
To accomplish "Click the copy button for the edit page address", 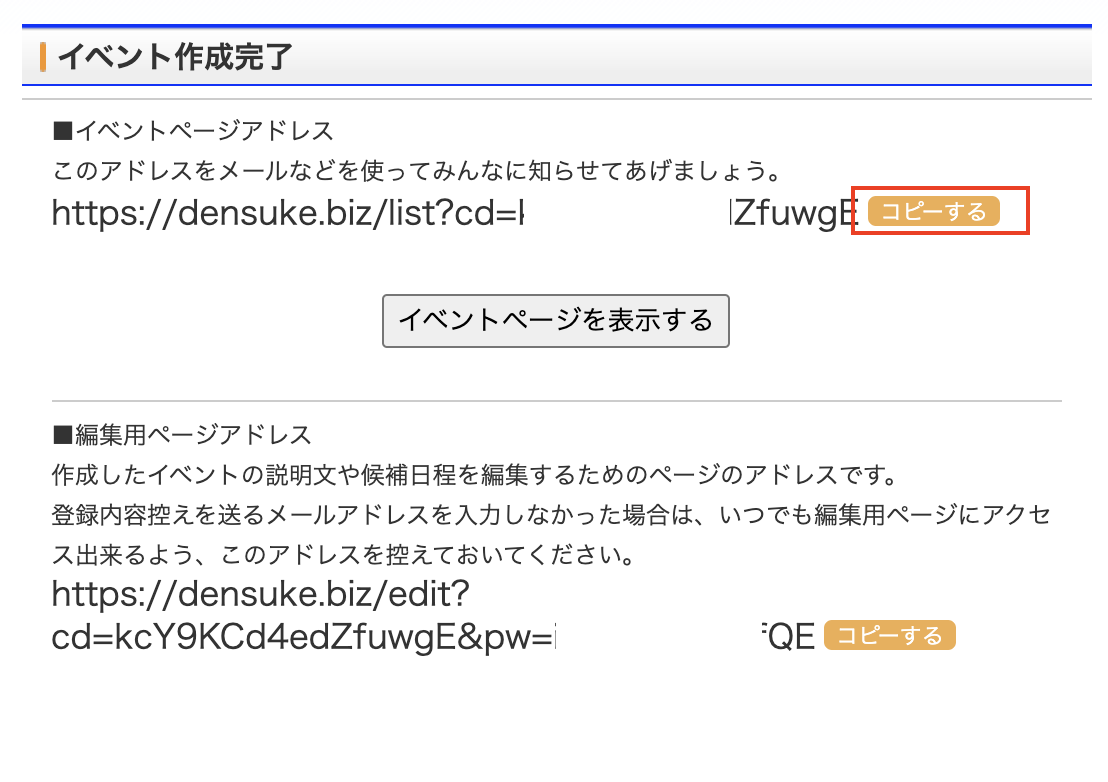I will 889,636.
